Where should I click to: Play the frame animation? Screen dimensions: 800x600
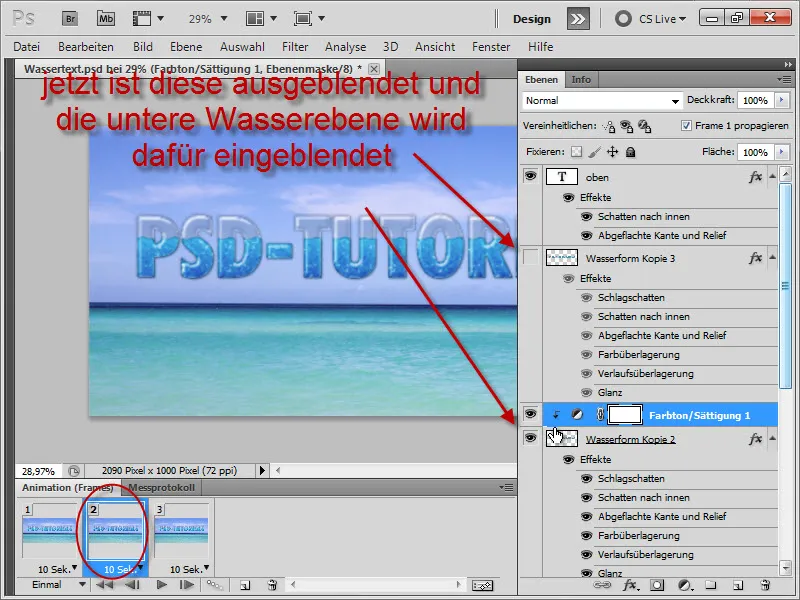pyautogui.click(x=162, y=585)
